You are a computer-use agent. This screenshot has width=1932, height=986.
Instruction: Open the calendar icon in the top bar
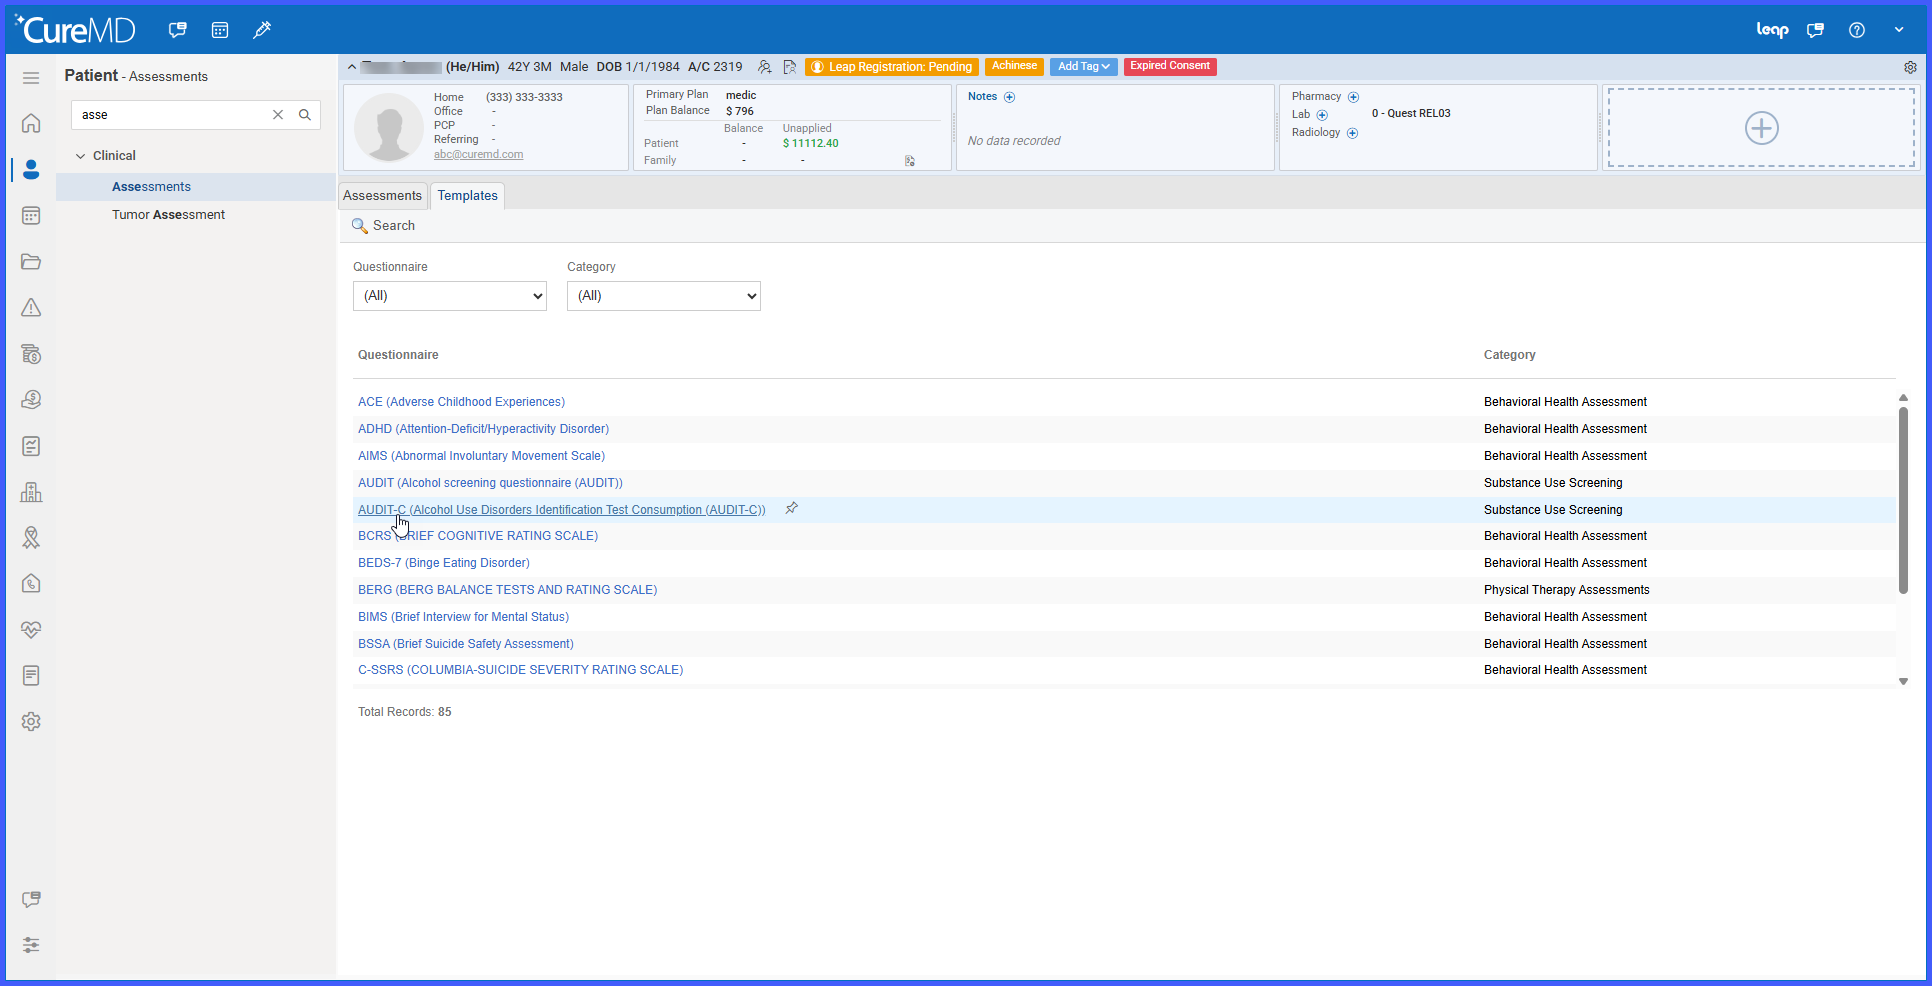tap(220, 30)
